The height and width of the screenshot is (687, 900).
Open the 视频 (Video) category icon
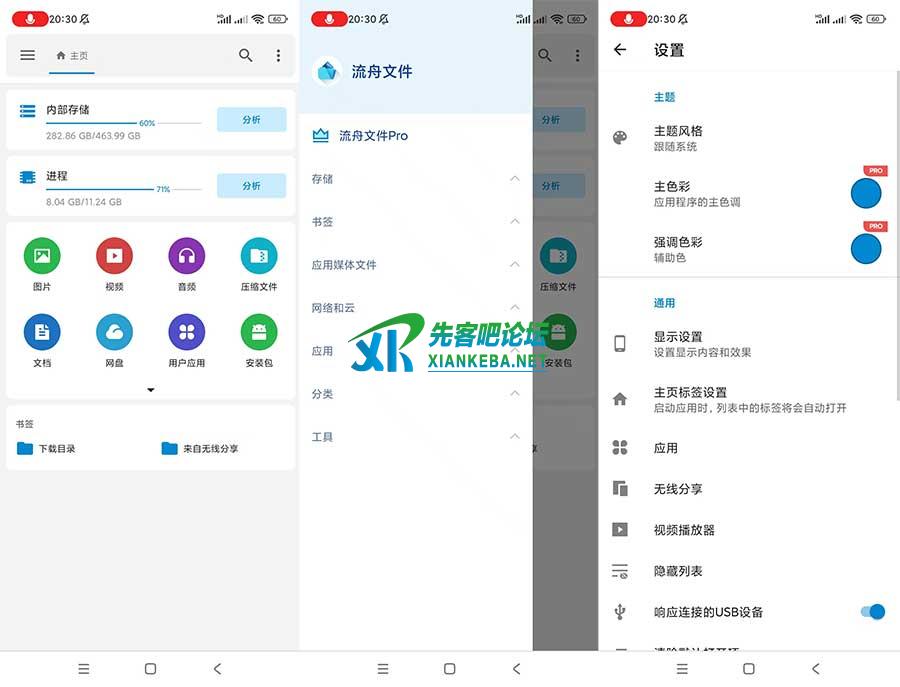(114, 256)
